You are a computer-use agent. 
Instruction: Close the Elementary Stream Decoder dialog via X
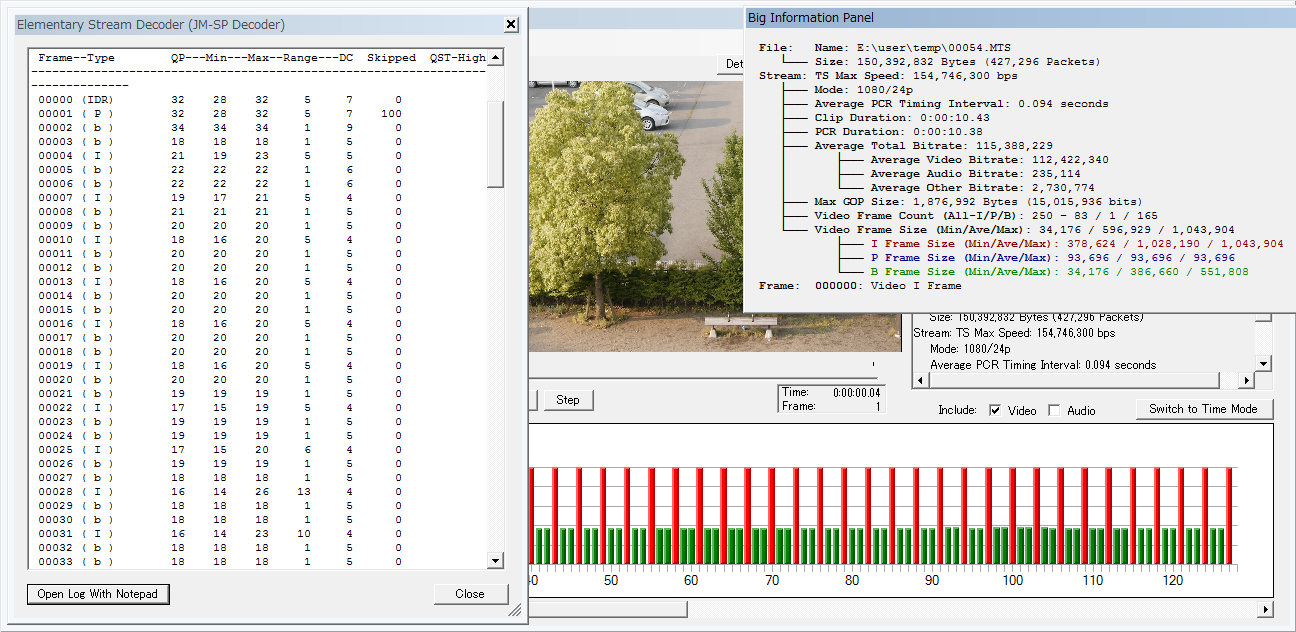(x=511, y=24)
